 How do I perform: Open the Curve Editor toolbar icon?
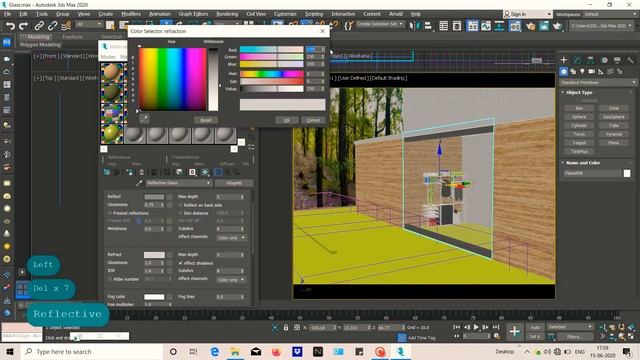click(486, 26)
